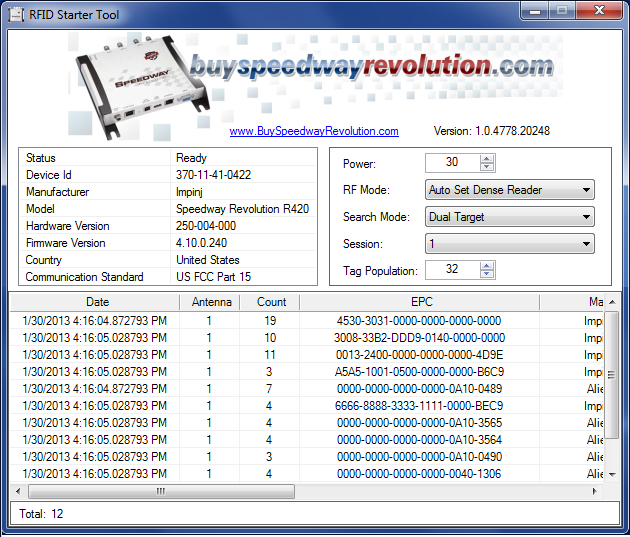Select row with EPC 0000-0000-0000-0000-0A10-0489
Viewport: 630px width, 537px height.
307,389
